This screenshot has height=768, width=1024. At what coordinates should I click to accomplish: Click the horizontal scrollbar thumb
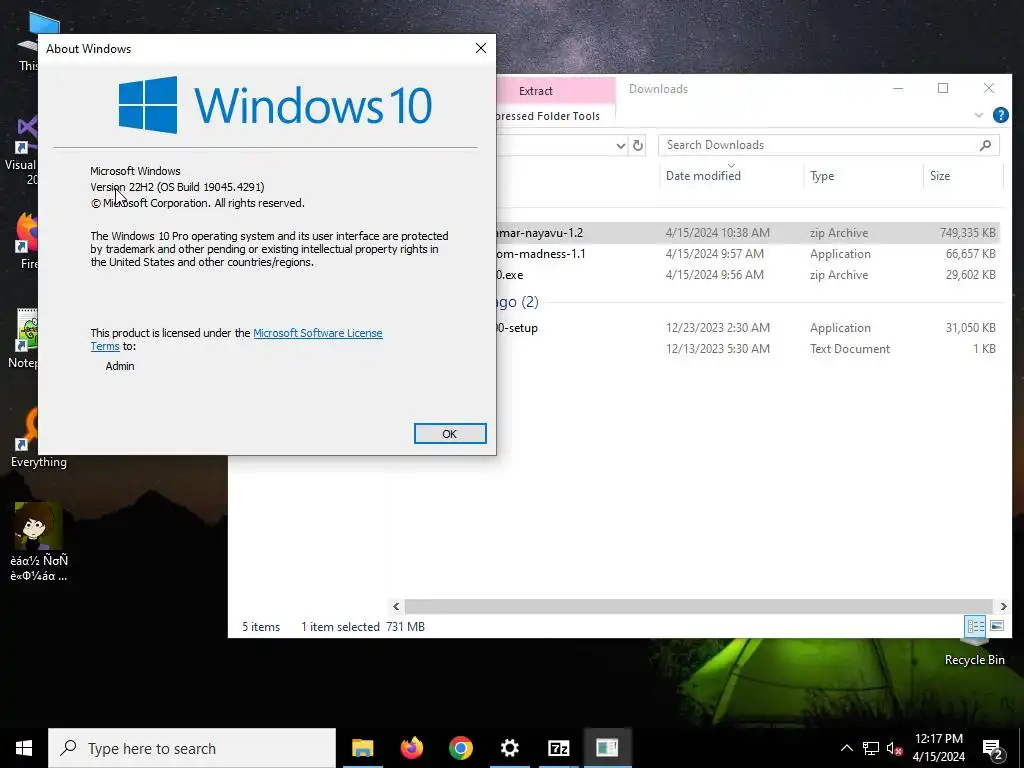tap(698, 607)
